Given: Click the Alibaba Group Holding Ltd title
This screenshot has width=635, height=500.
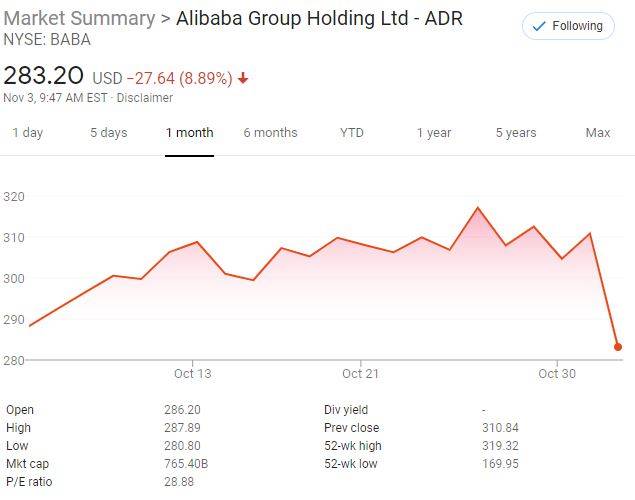Looking at the screenshot, I should 319,19.
